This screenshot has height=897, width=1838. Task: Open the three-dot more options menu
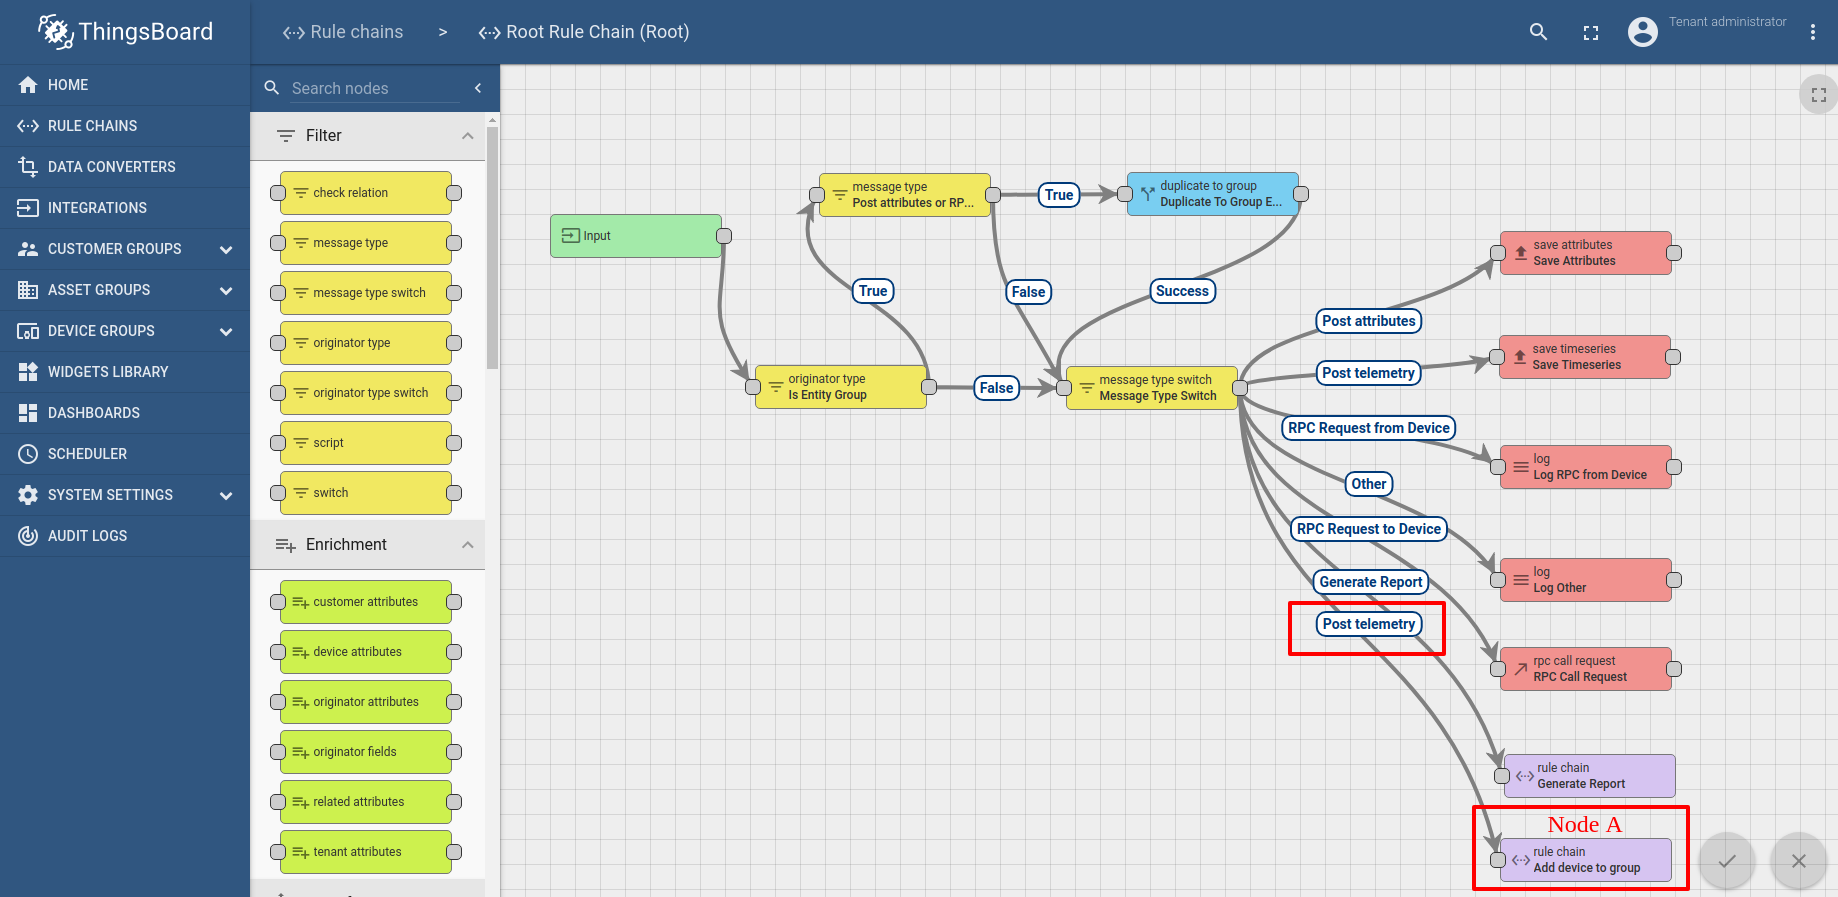(x=1812, y=32)
